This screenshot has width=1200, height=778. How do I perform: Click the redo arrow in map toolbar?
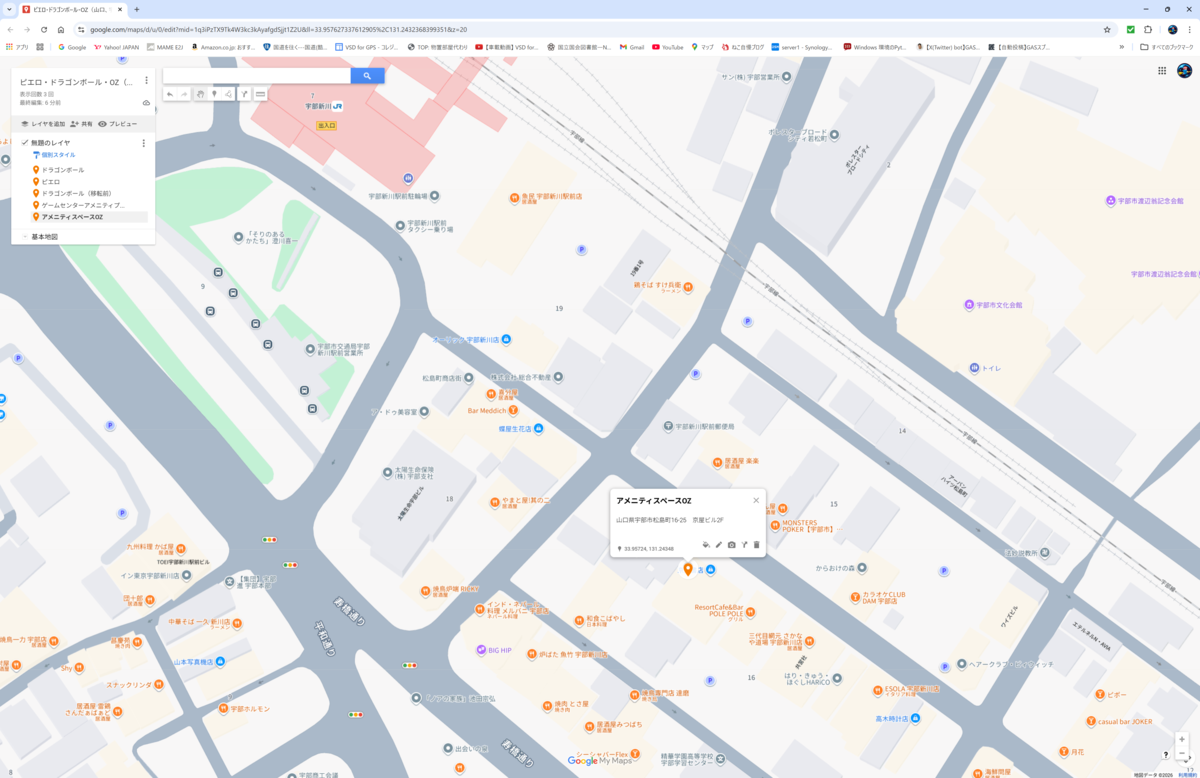click(x=184, y=94)
